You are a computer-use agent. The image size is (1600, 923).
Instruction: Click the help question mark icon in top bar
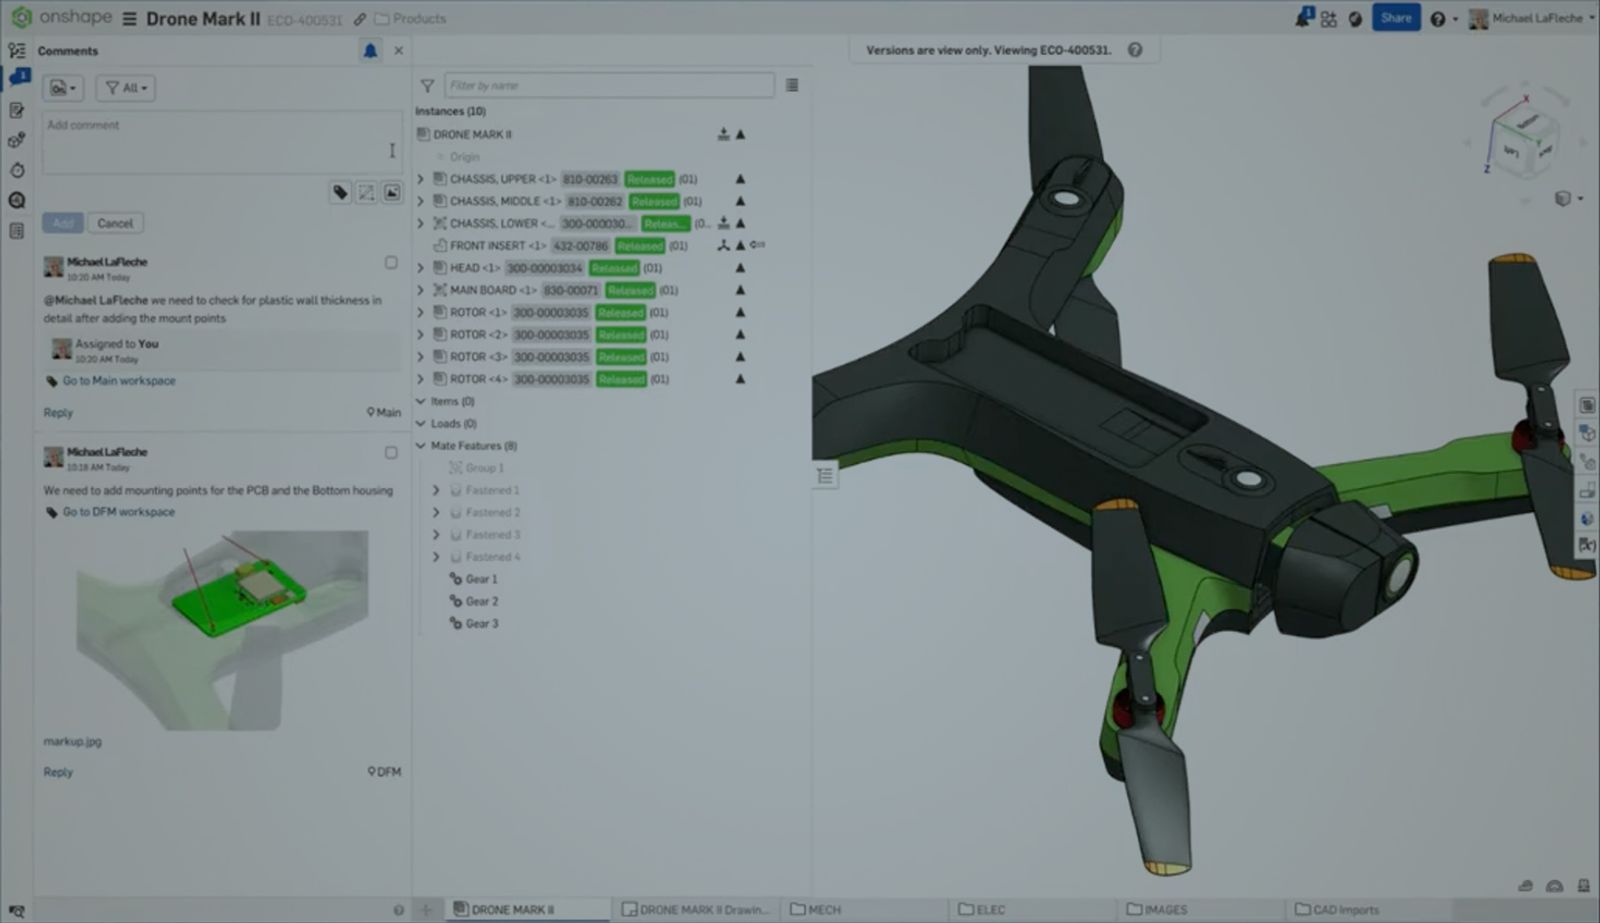pos(1438,18)
